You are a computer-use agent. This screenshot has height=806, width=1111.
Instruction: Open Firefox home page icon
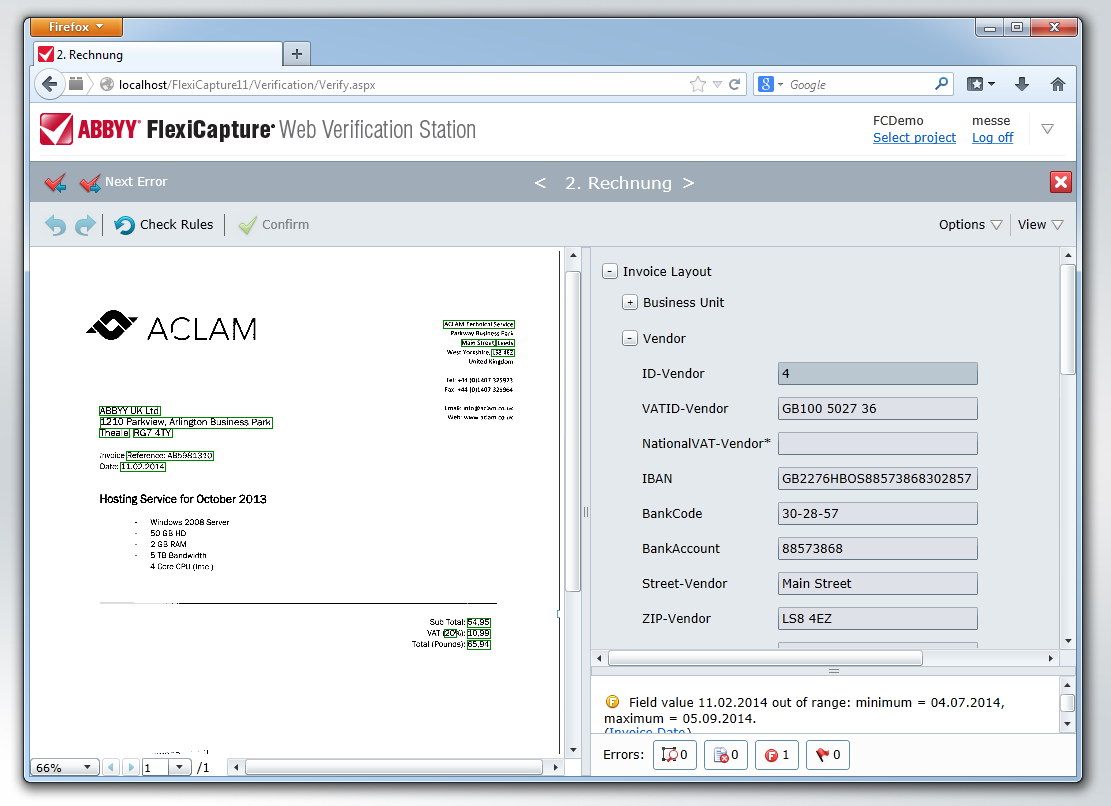point(1057,85)
